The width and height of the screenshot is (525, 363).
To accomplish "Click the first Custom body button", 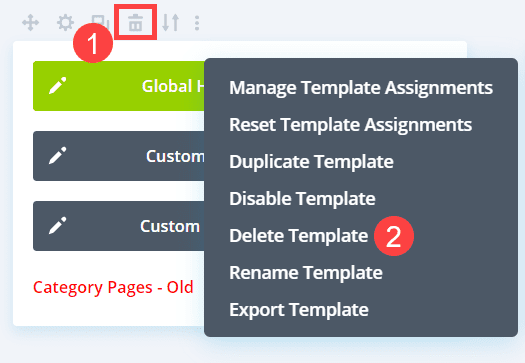I will 119,156.
